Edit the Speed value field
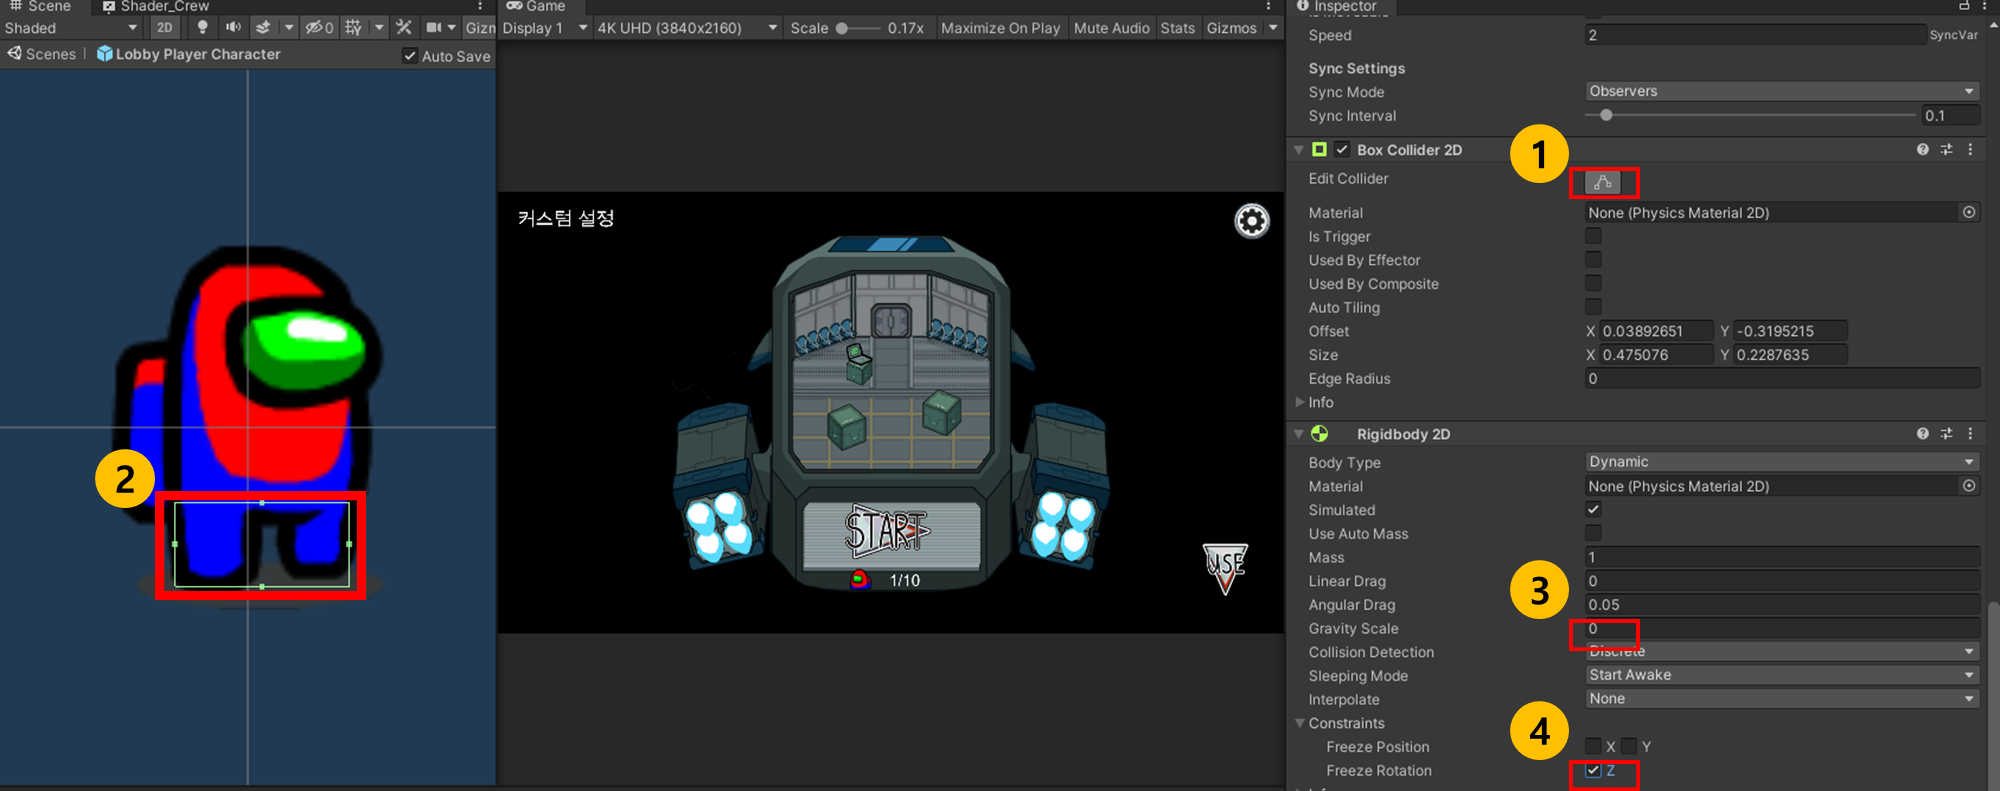 coord(1755,35)
